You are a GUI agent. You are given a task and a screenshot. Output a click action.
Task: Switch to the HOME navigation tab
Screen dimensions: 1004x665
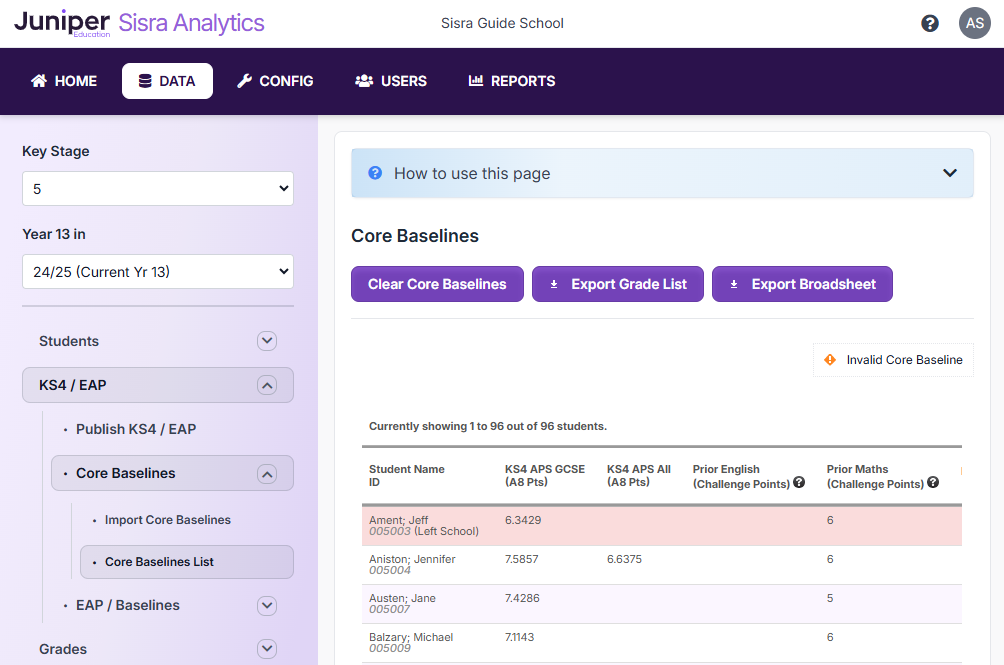pyautogui.click(x=63, y=81)
